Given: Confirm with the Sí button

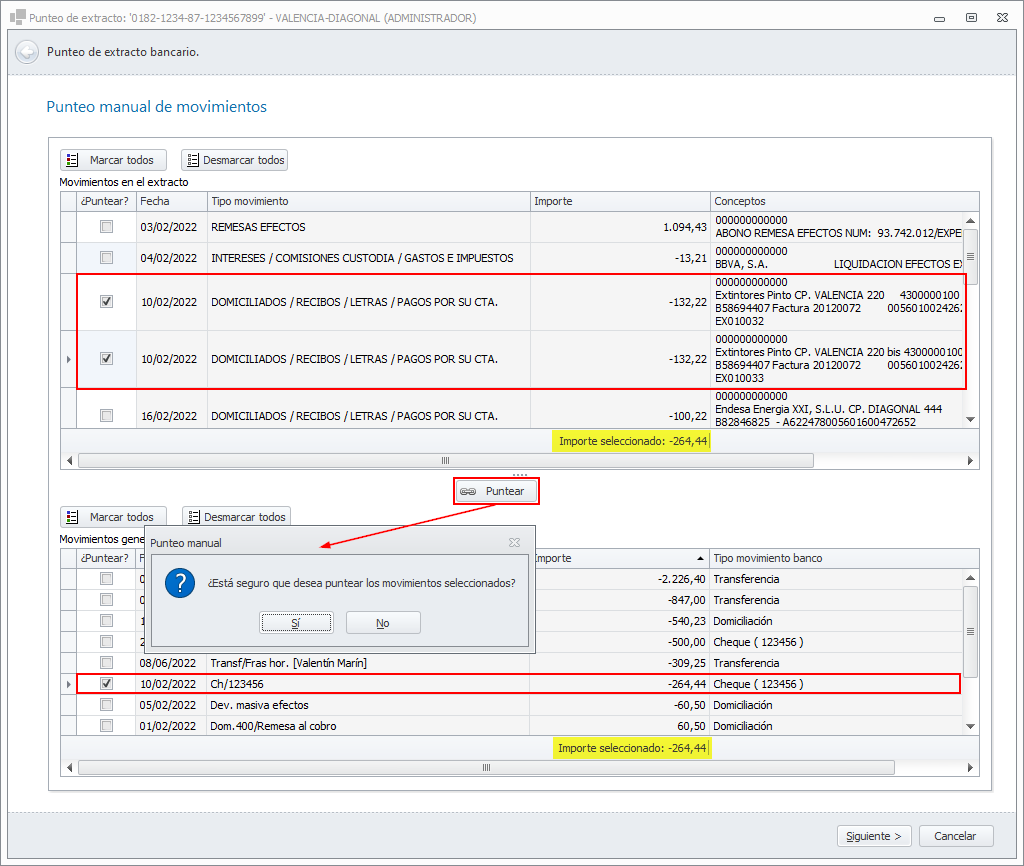Looking at the screenshot, I should [x=295, y=623].
